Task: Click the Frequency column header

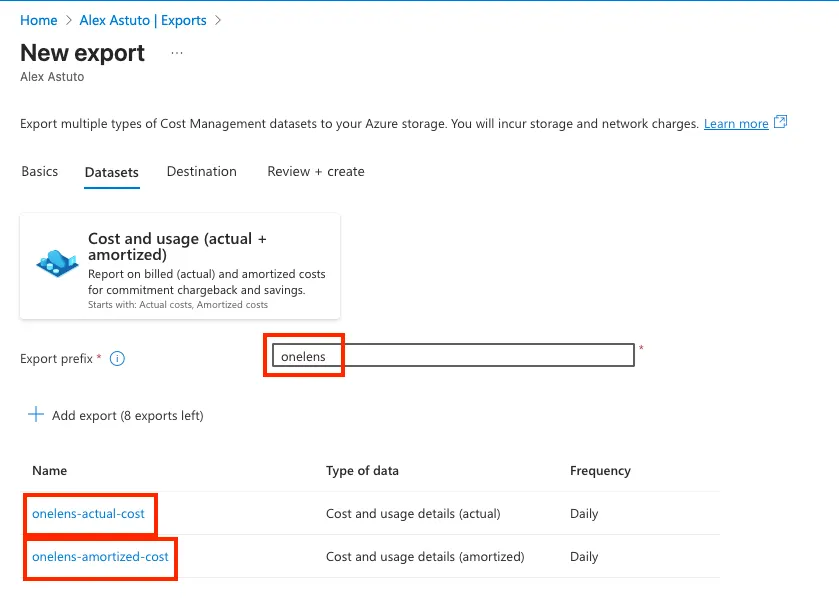Action: (x=600, y=471)
